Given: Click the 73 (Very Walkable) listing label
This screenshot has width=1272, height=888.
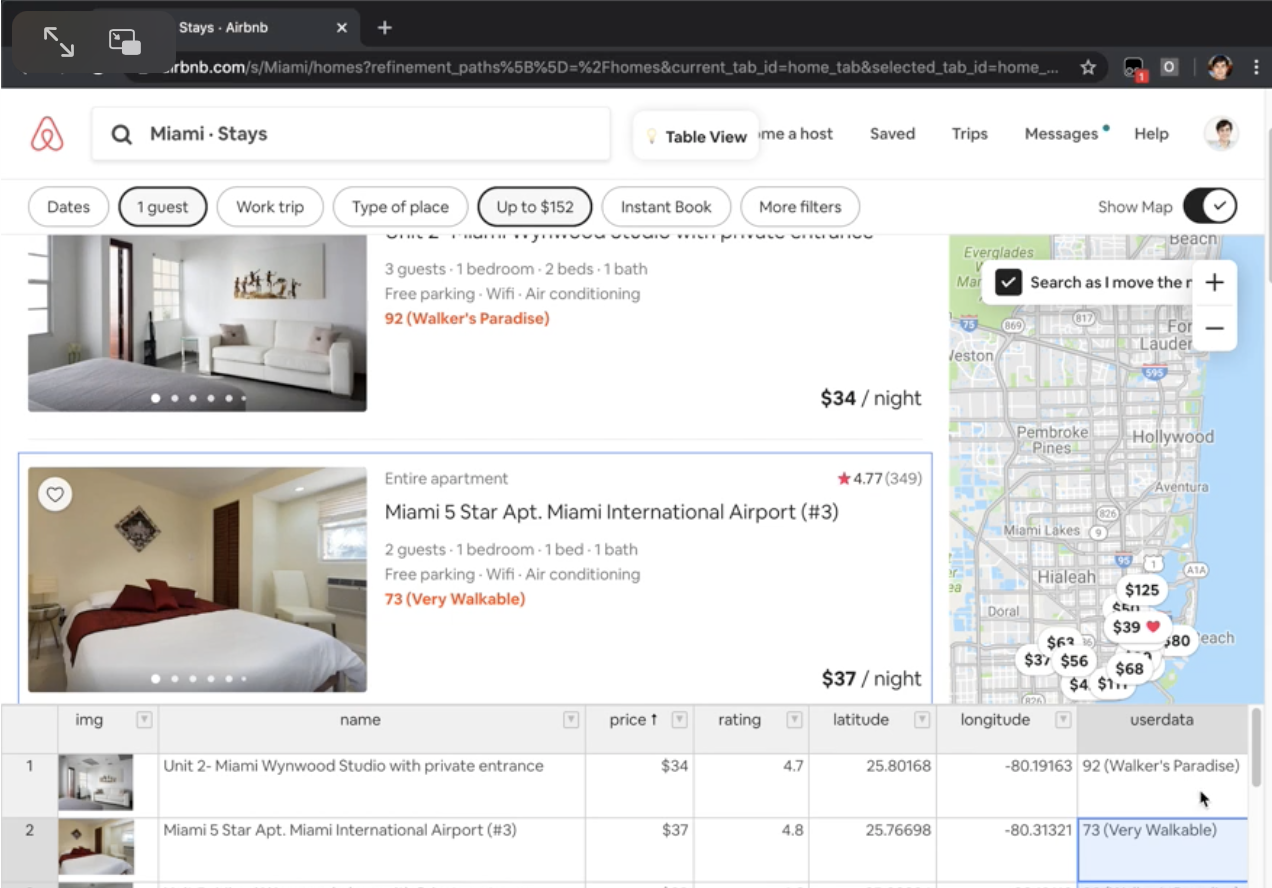Looking at the screenshot, I should (455, 599).
